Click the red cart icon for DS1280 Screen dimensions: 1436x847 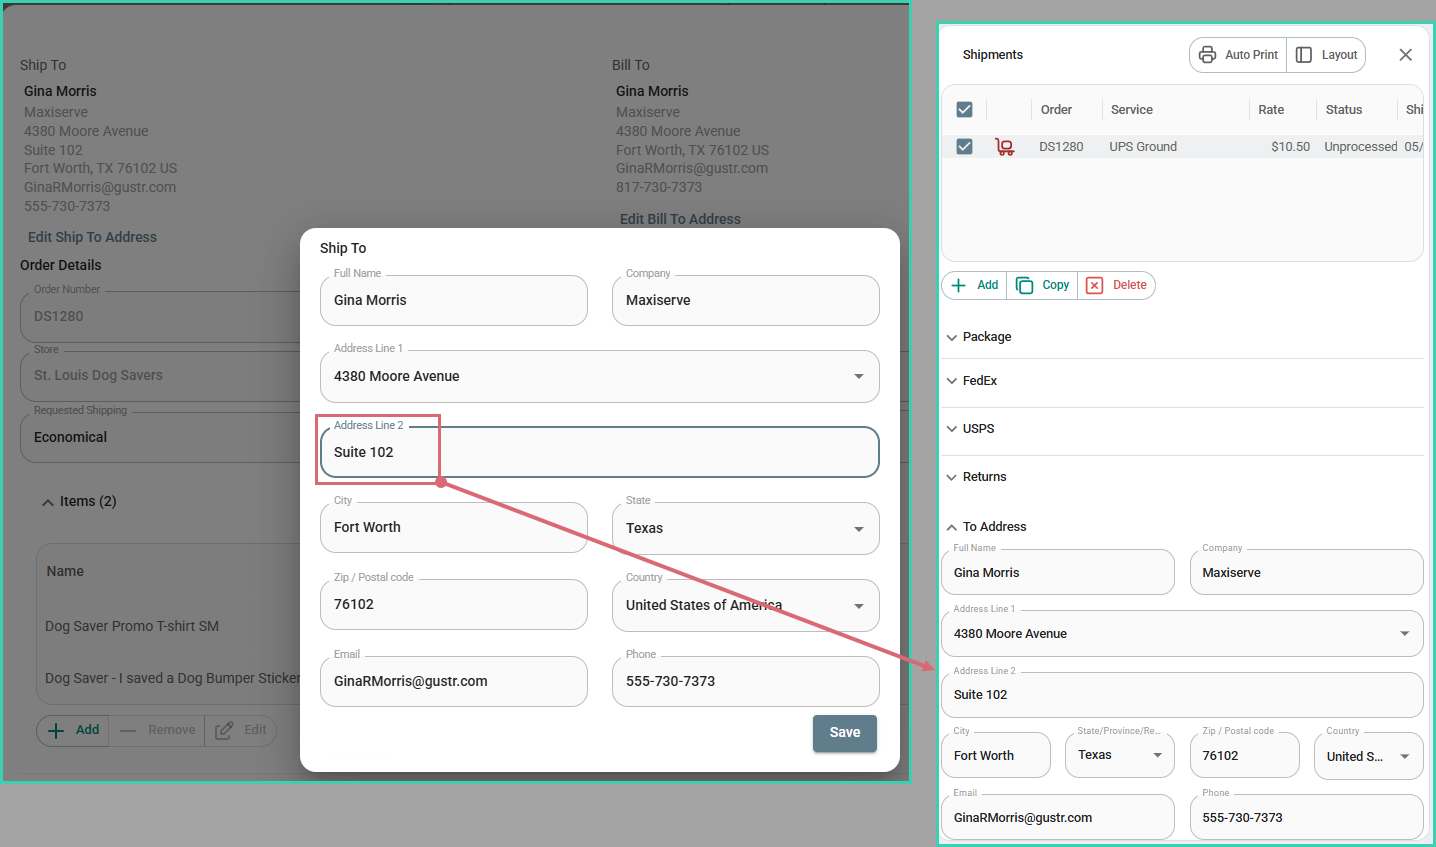click(1004, 147)
